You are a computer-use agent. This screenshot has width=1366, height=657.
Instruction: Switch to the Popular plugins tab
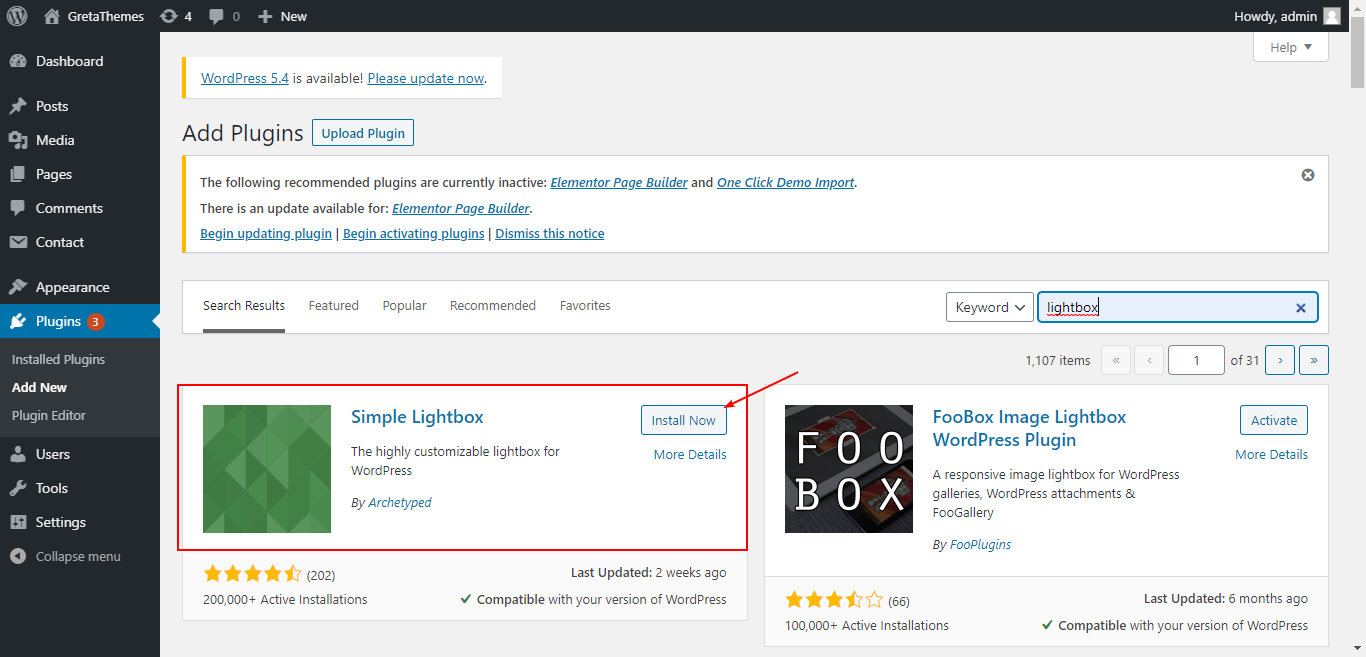[404, 305]
